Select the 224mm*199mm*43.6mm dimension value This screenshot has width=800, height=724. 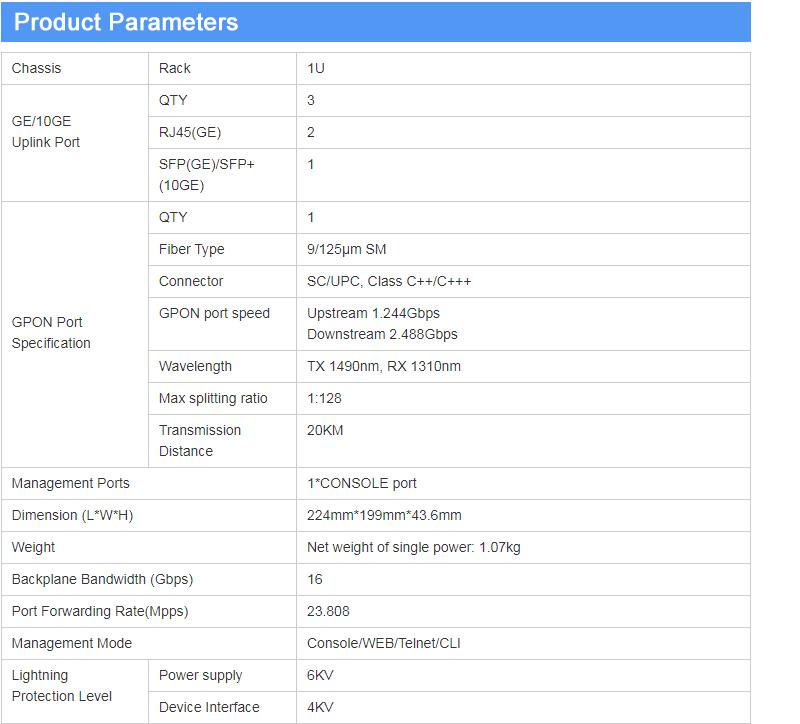pos(384,515)
